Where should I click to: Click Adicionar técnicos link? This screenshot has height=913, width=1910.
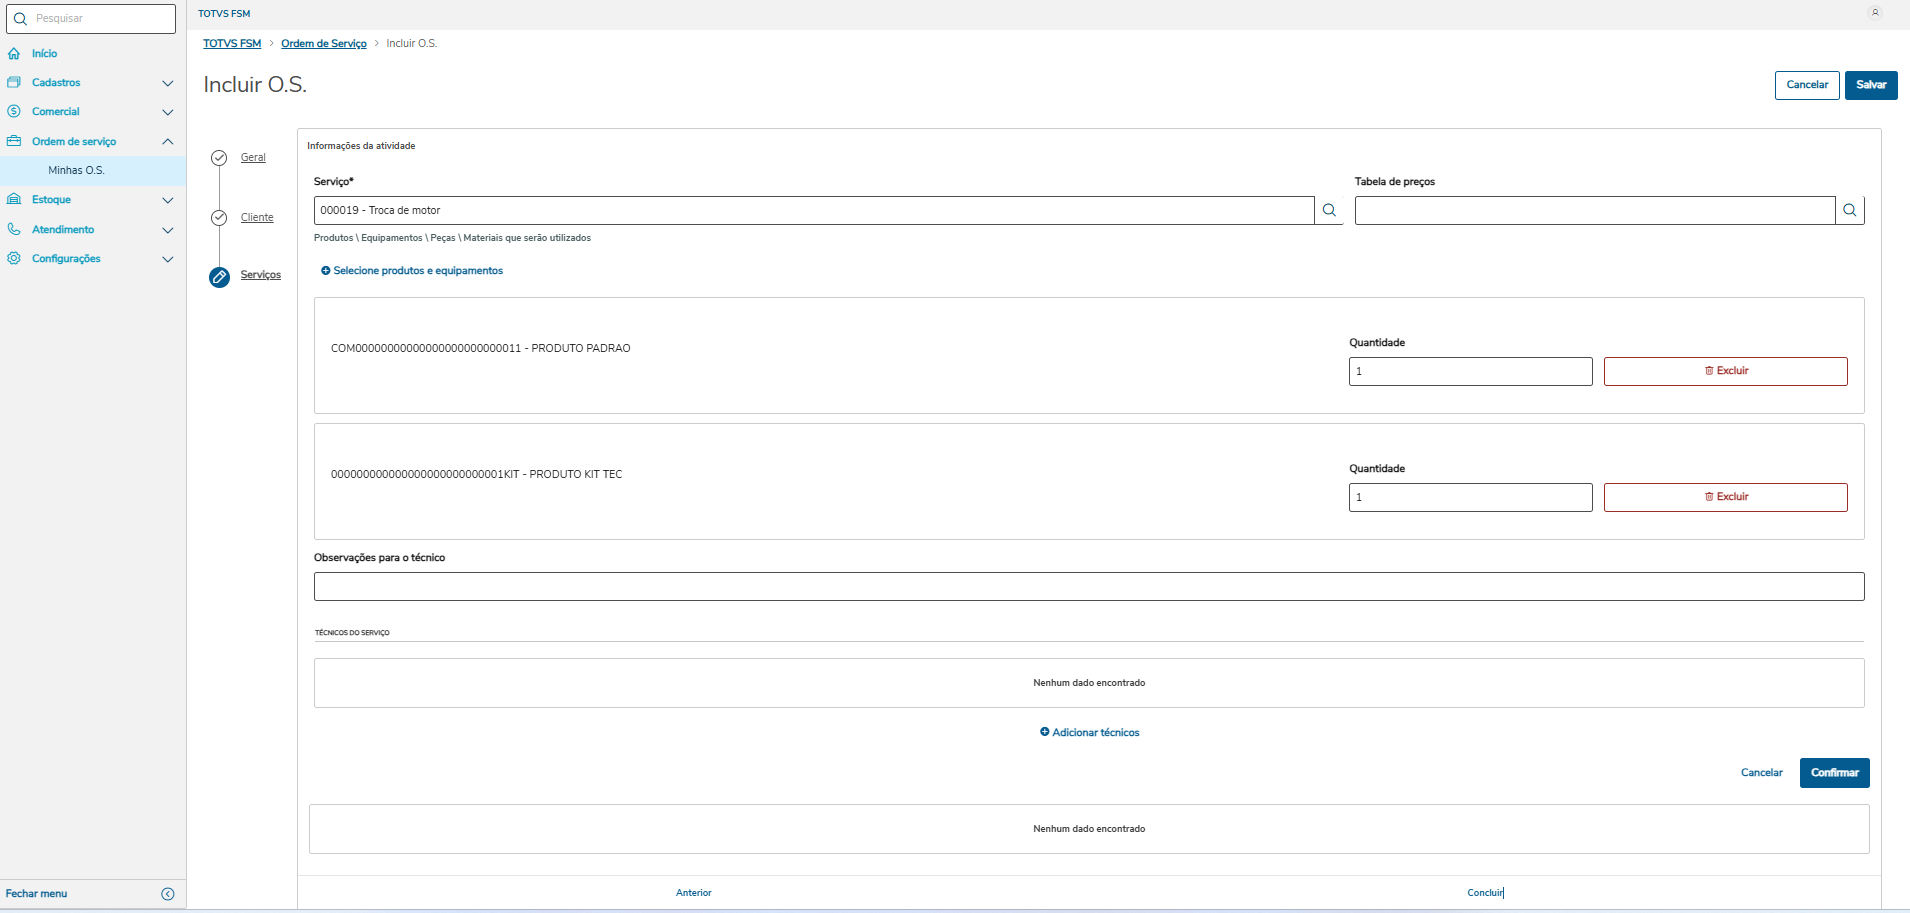pyautogui.click(x=1090, y=733)
